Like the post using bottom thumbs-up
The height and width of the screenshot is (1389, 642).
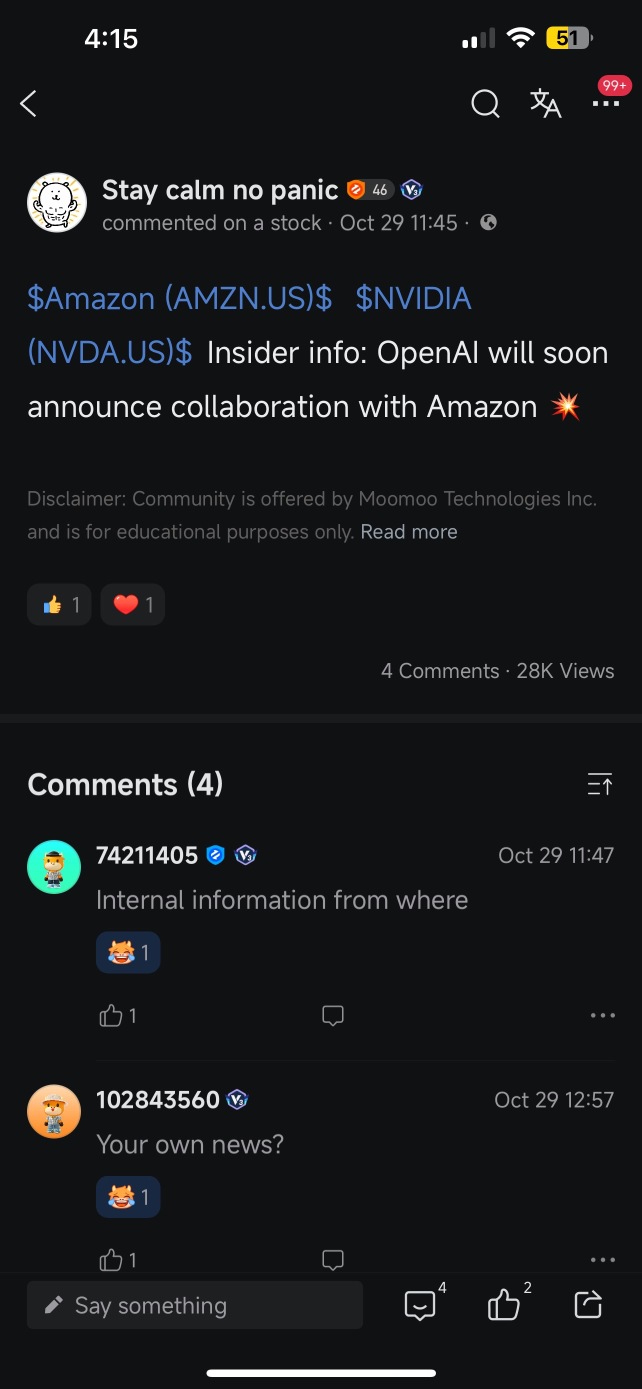504,1304
